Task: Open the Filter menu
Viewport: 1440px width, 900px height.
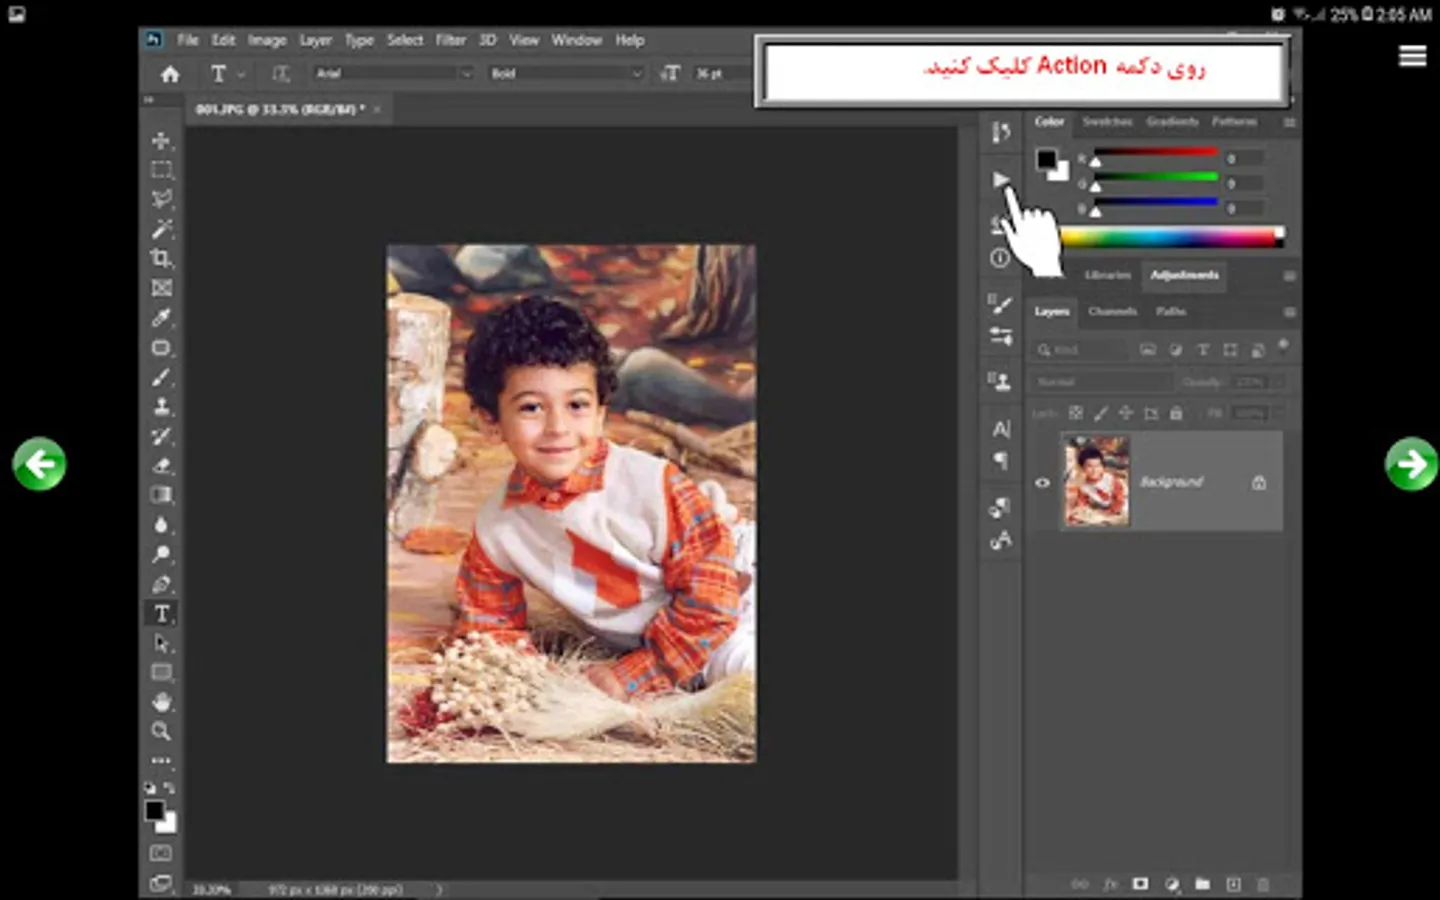Action: click(x=450, y=40)
